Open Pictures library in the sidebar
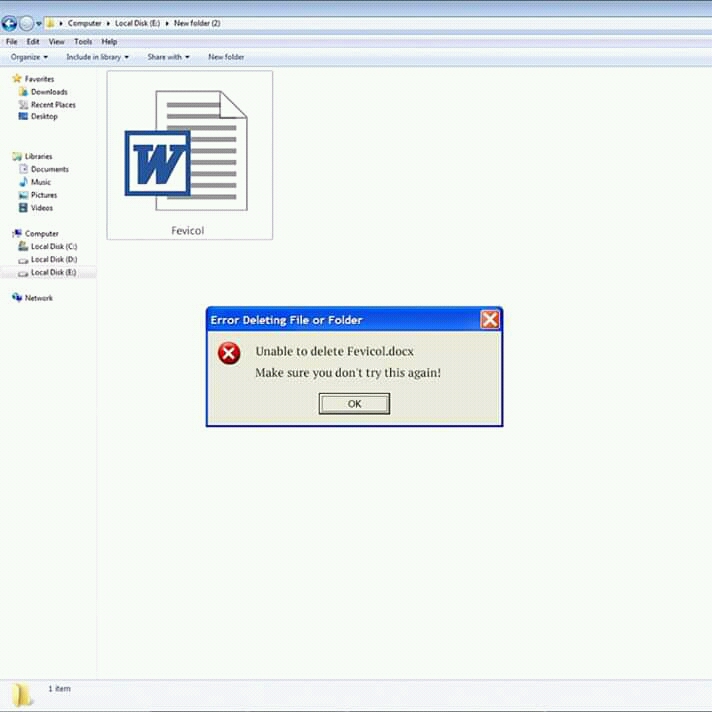The height and width of the screenshot is (712, 712). [x=44, y=195]
